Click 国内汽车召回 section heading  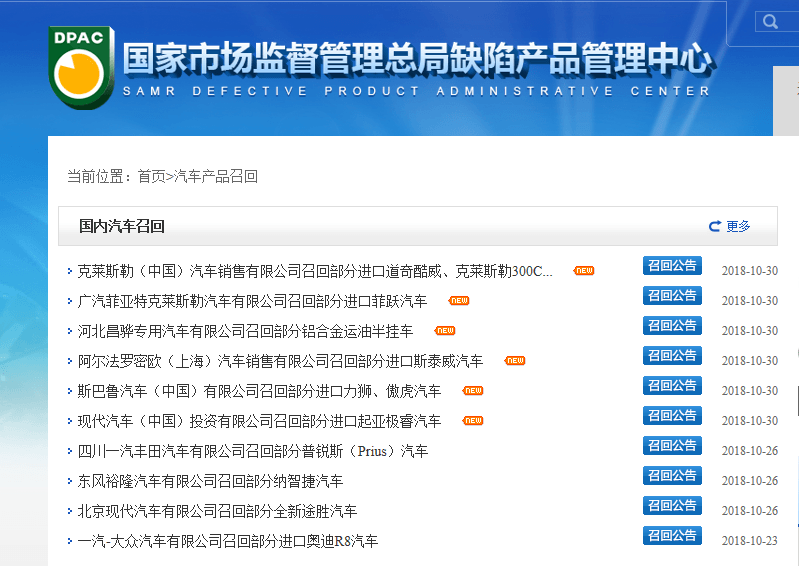click(x=122, y=226)
